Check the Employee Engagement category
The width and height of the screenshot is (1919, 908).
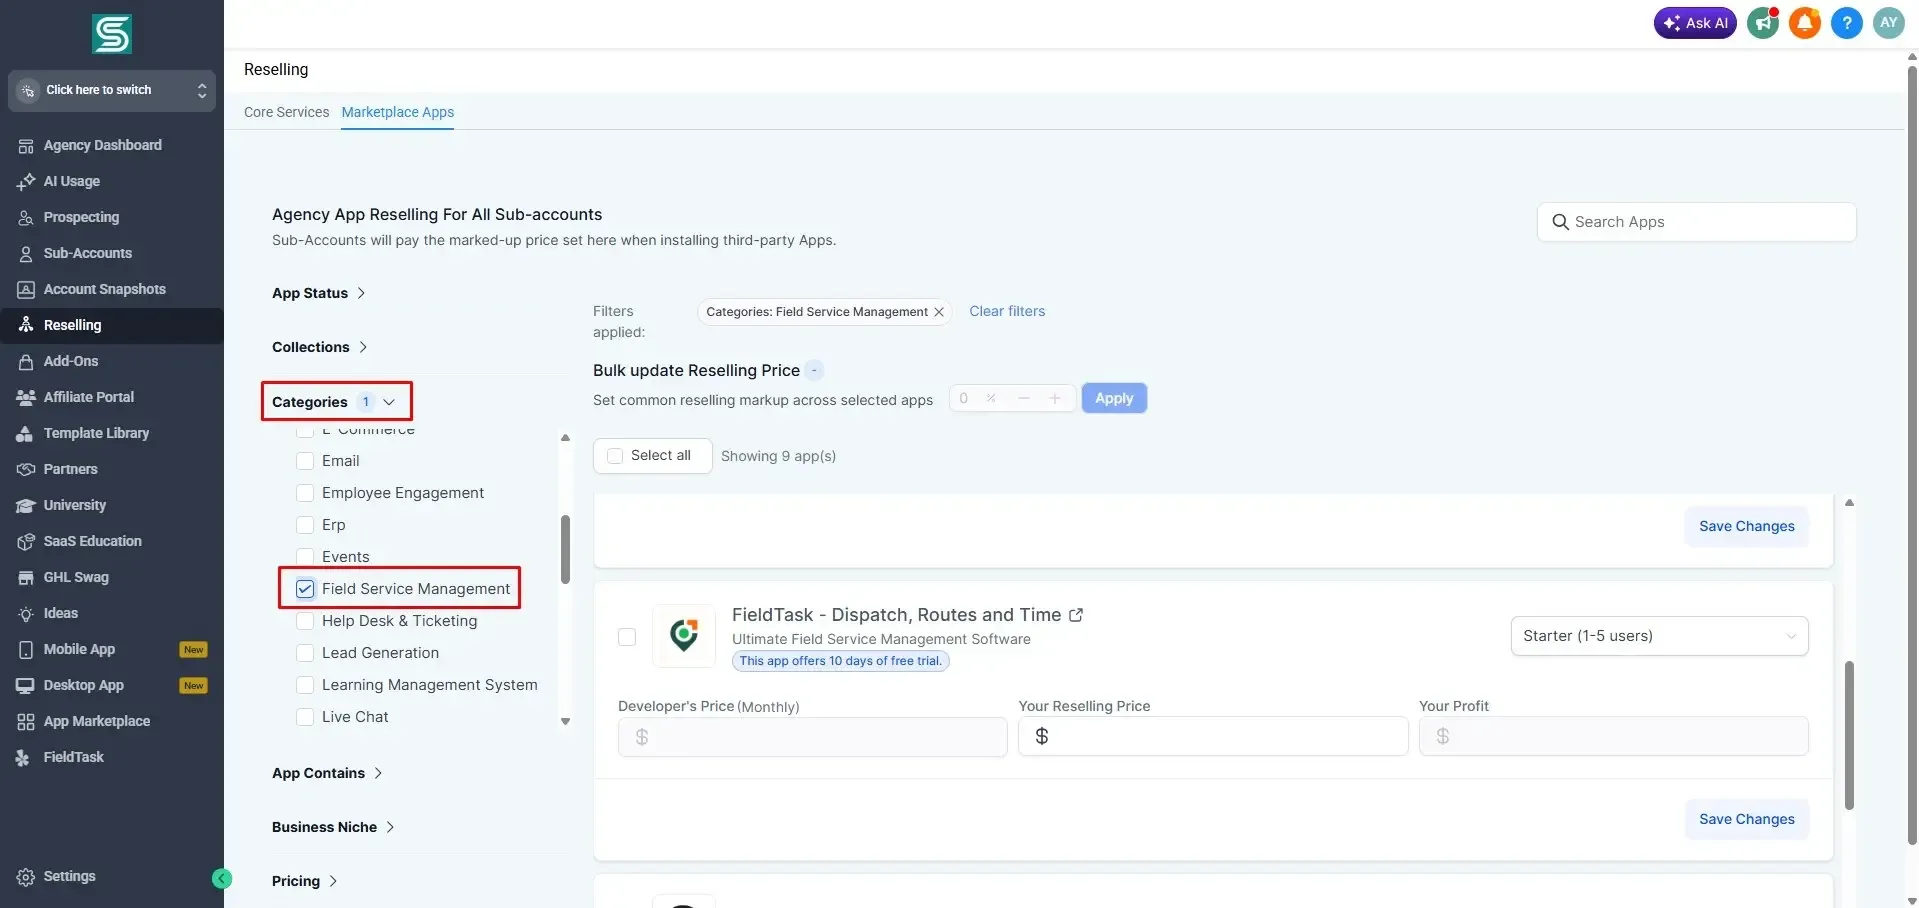305,493
